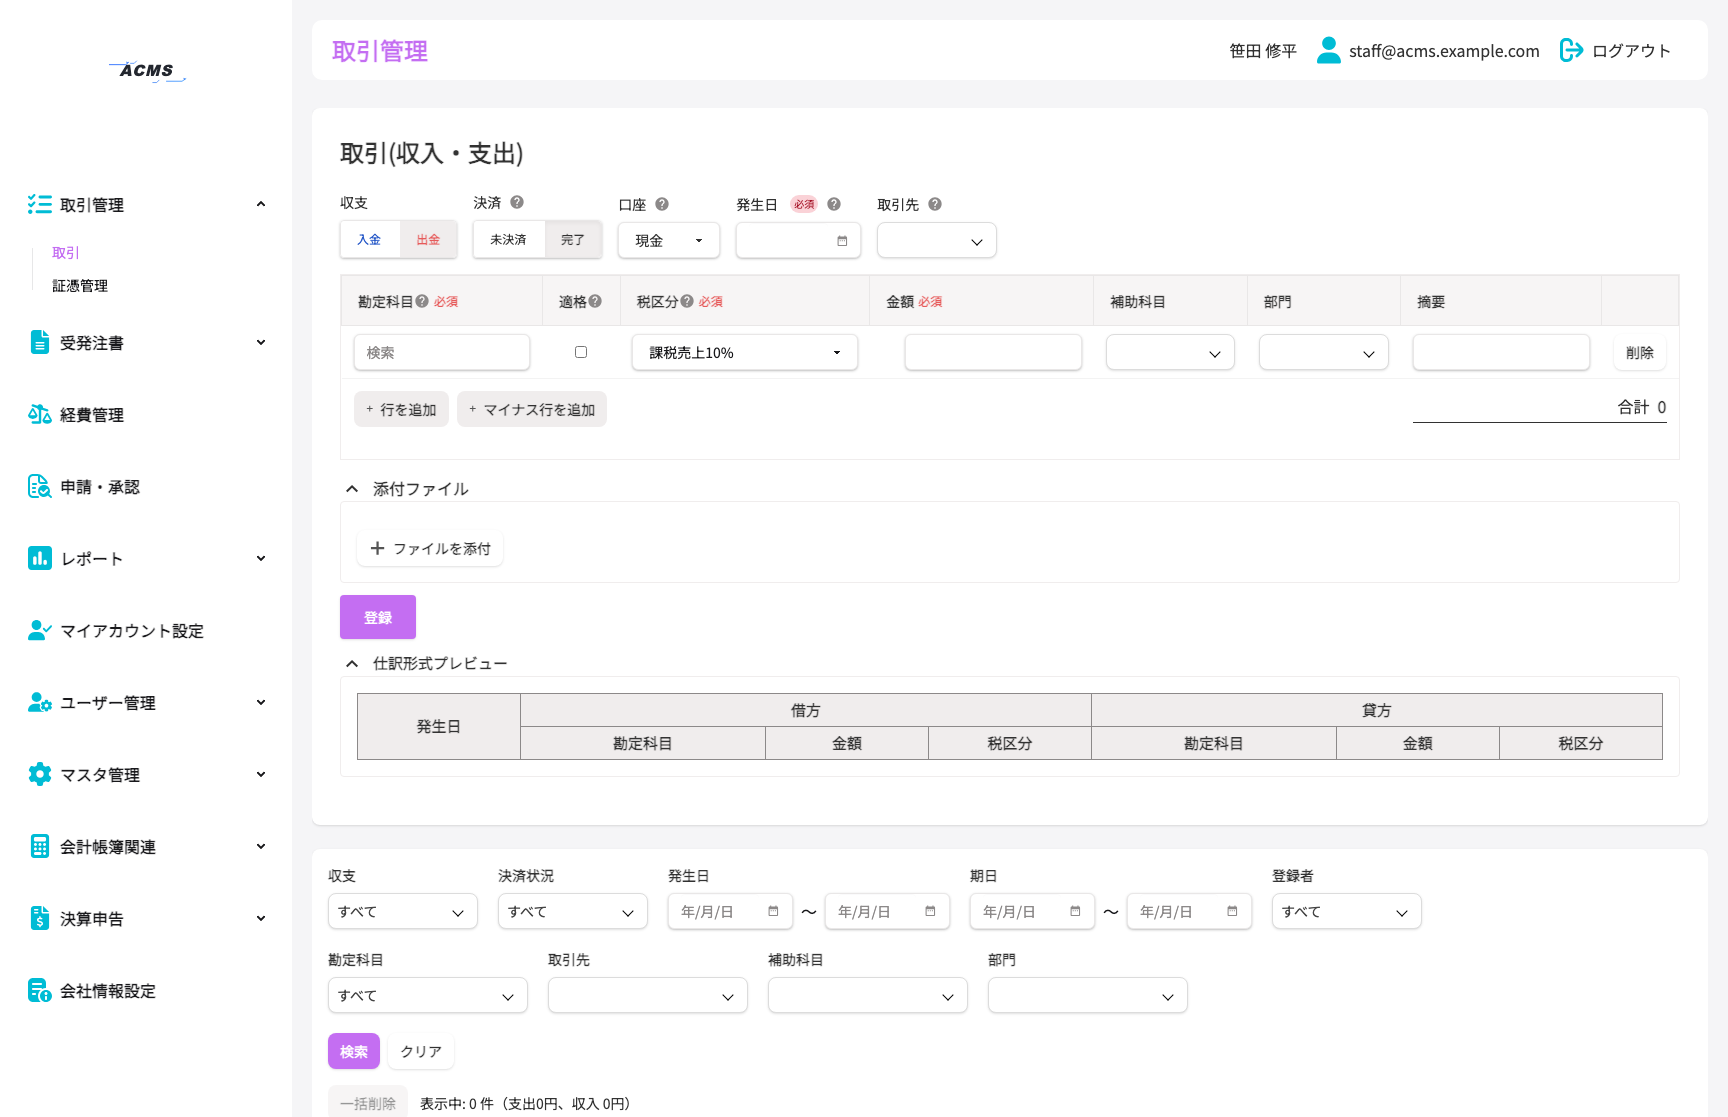Click the マイナス行を追加 button
The width and height of the screenshot is (1728, 1117).
pyautogui.click(x=532, y=409)
